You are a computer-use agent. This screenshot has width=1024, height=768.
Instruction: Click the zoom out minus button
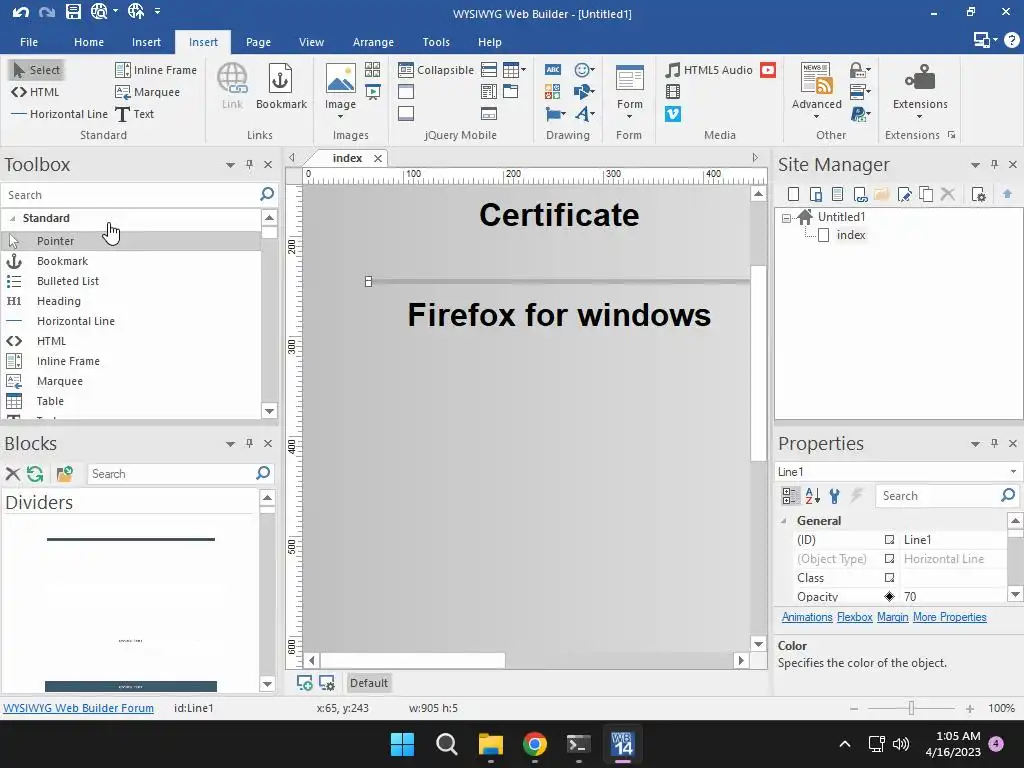[x=854, y=709]
